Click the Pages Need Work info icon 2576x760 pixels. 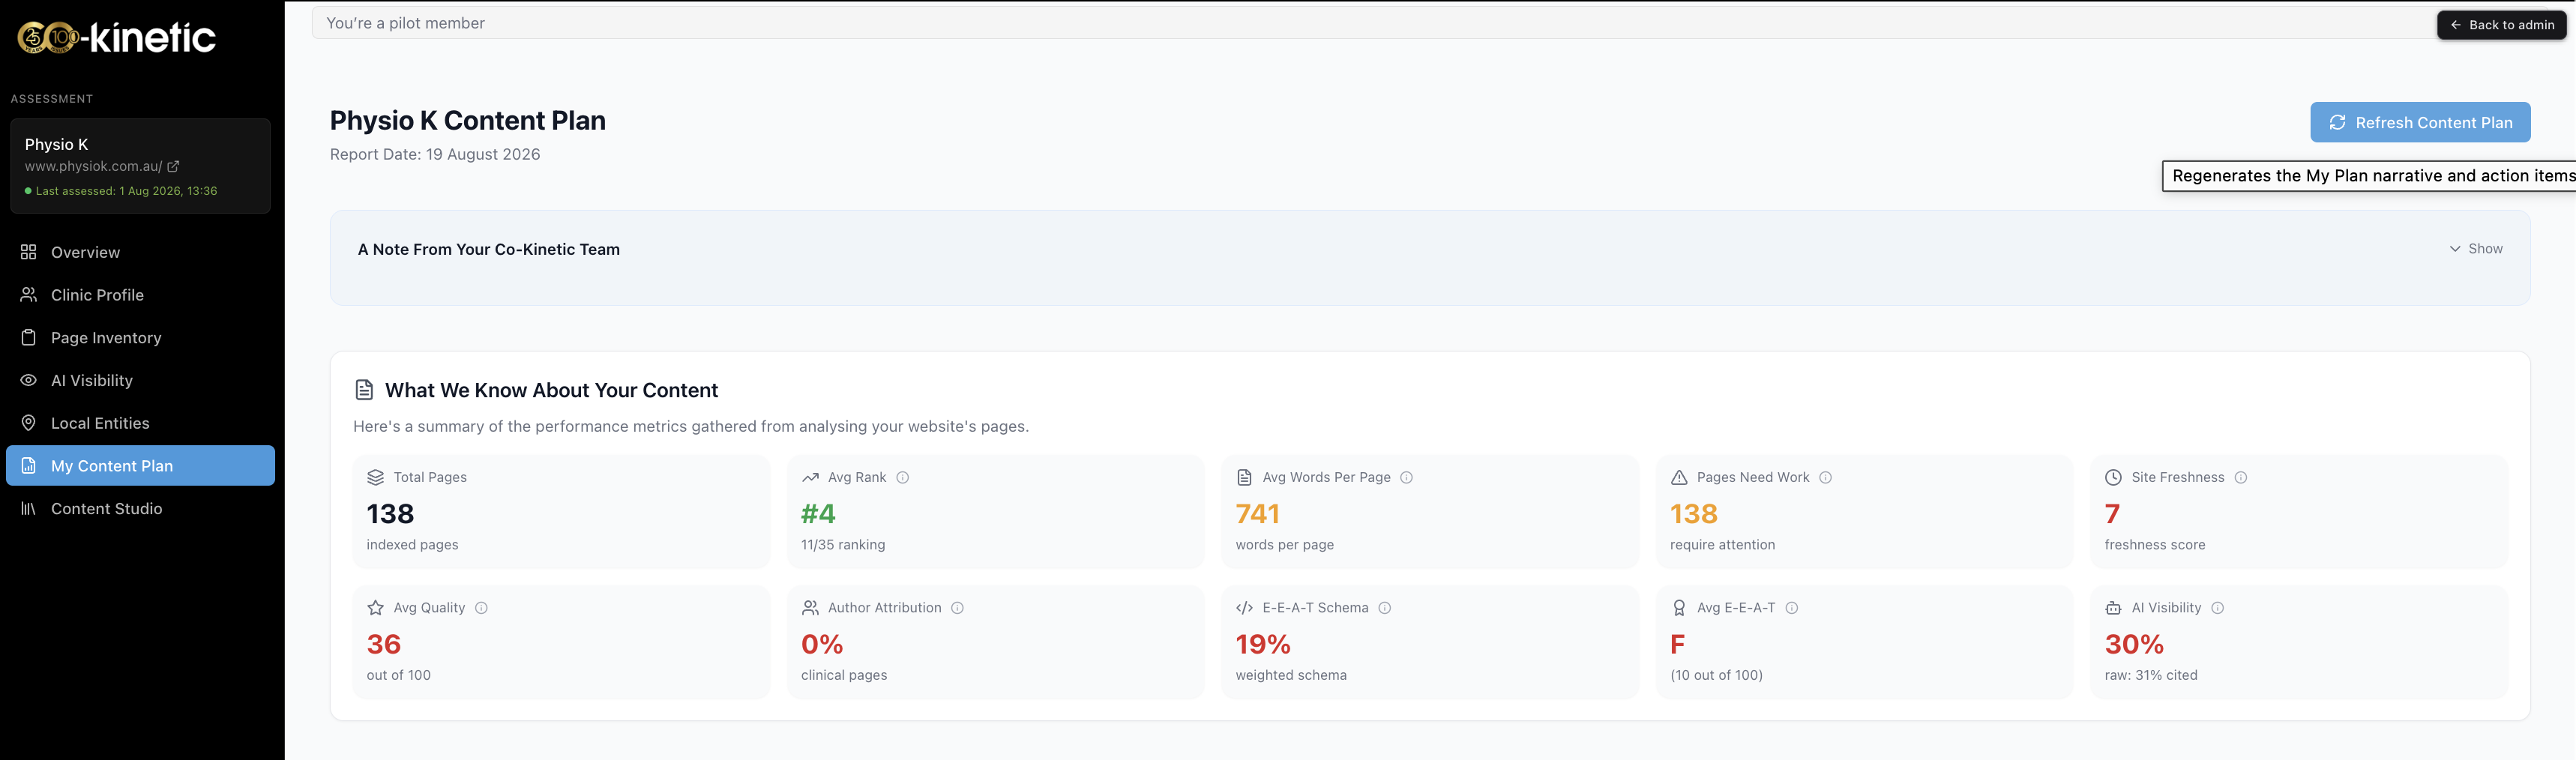point(1826,478)
